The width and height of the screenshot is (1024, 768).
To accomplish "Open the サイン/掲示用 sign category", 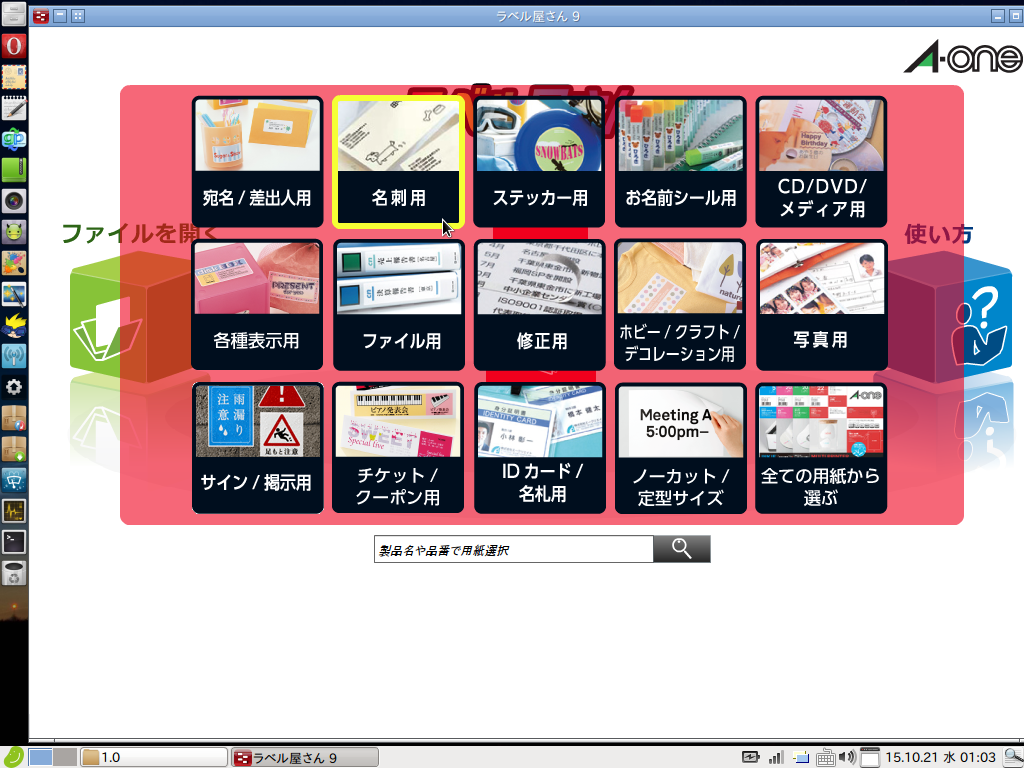I will click(x=257, y=448).
